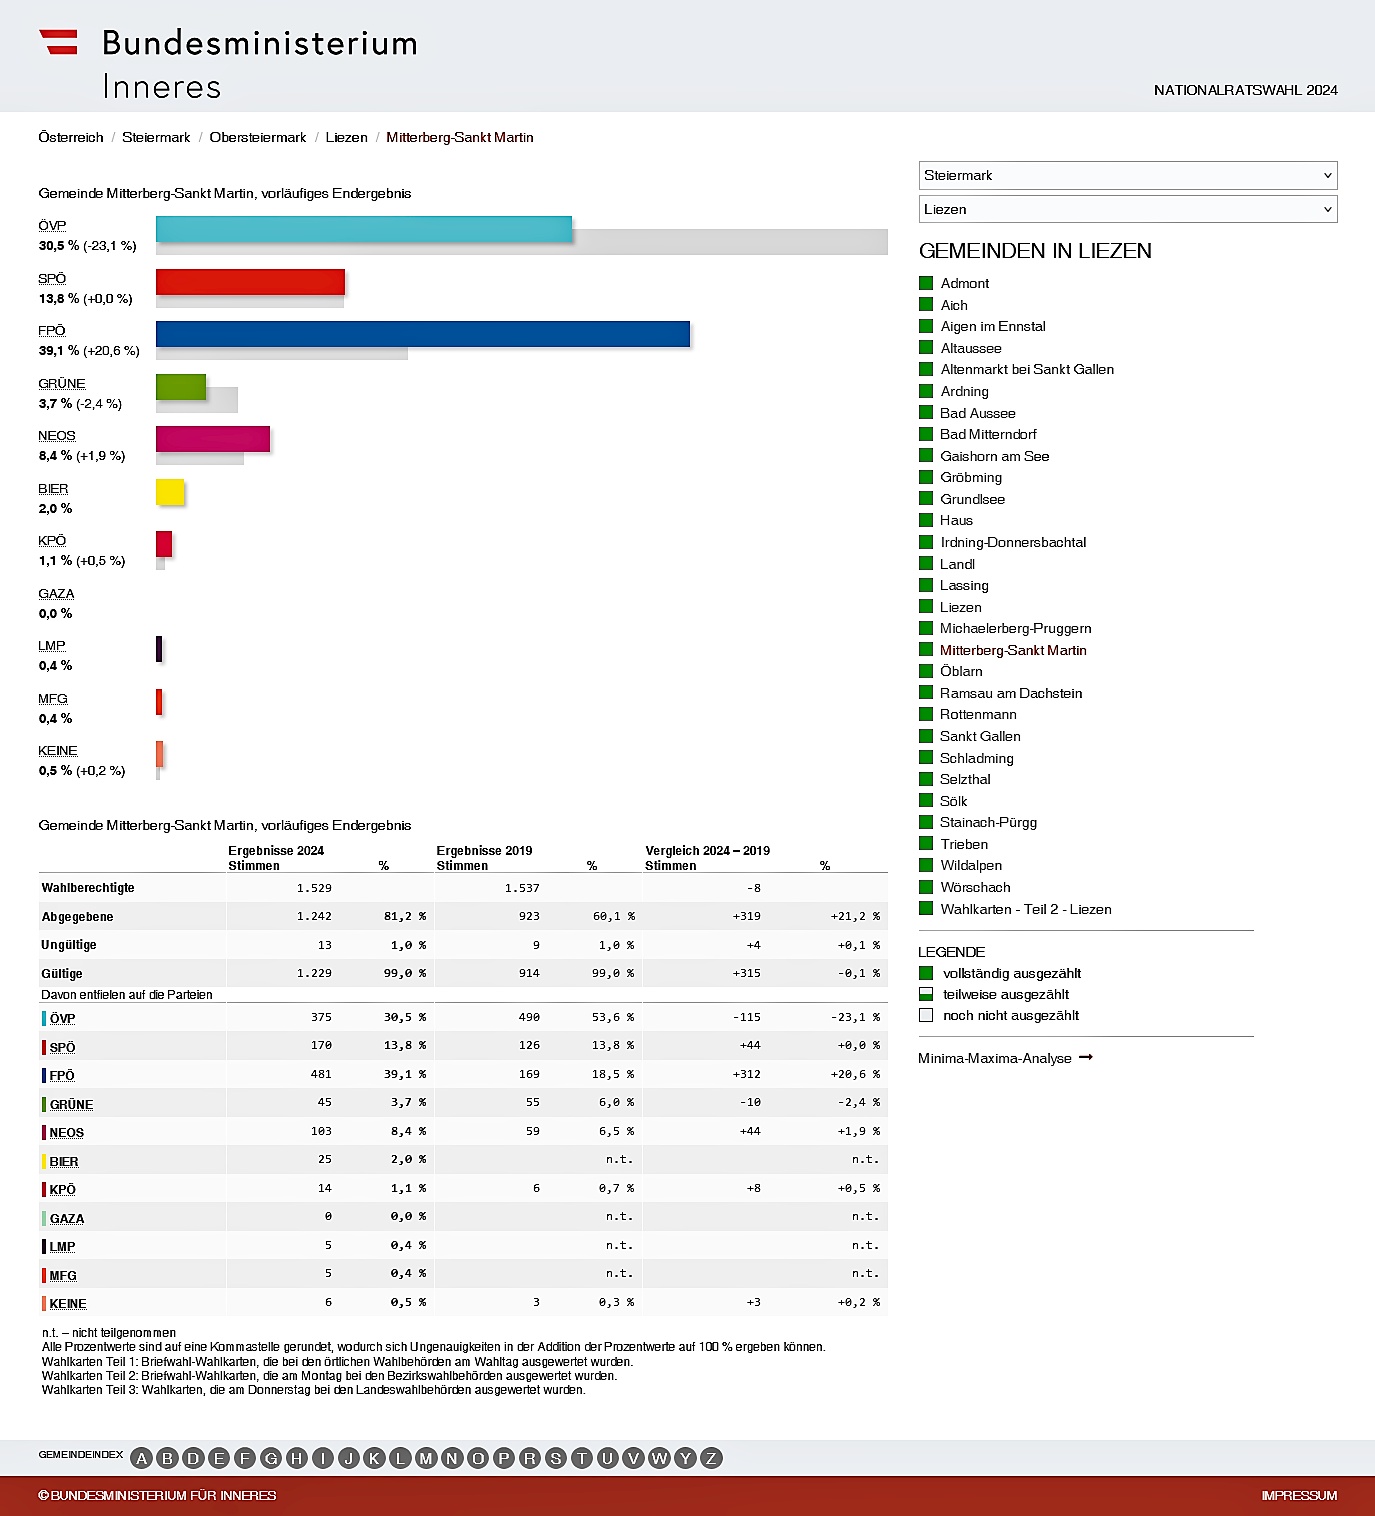Click the arrow next to Minima-Maxima-Analyse
The height and width of the screenshot is (1516, 1375).
pyautogui.click(x=1086, y=1057)
